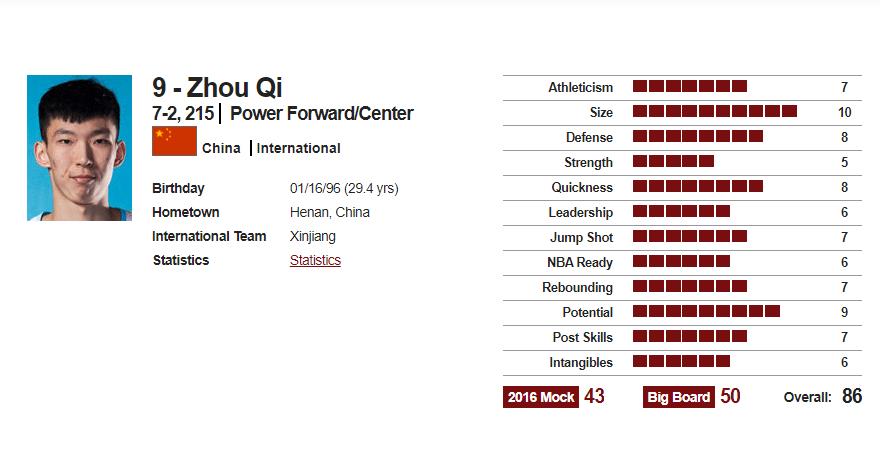Click the Overall score 86
The height and width of the screenshot is (457, 880).
point(852,396)
